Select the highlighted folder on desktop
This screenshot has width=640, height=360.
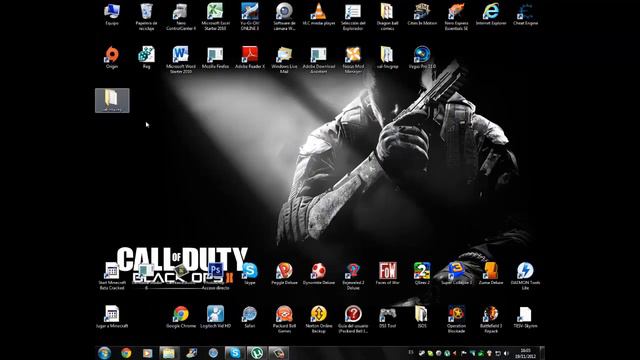112,100
